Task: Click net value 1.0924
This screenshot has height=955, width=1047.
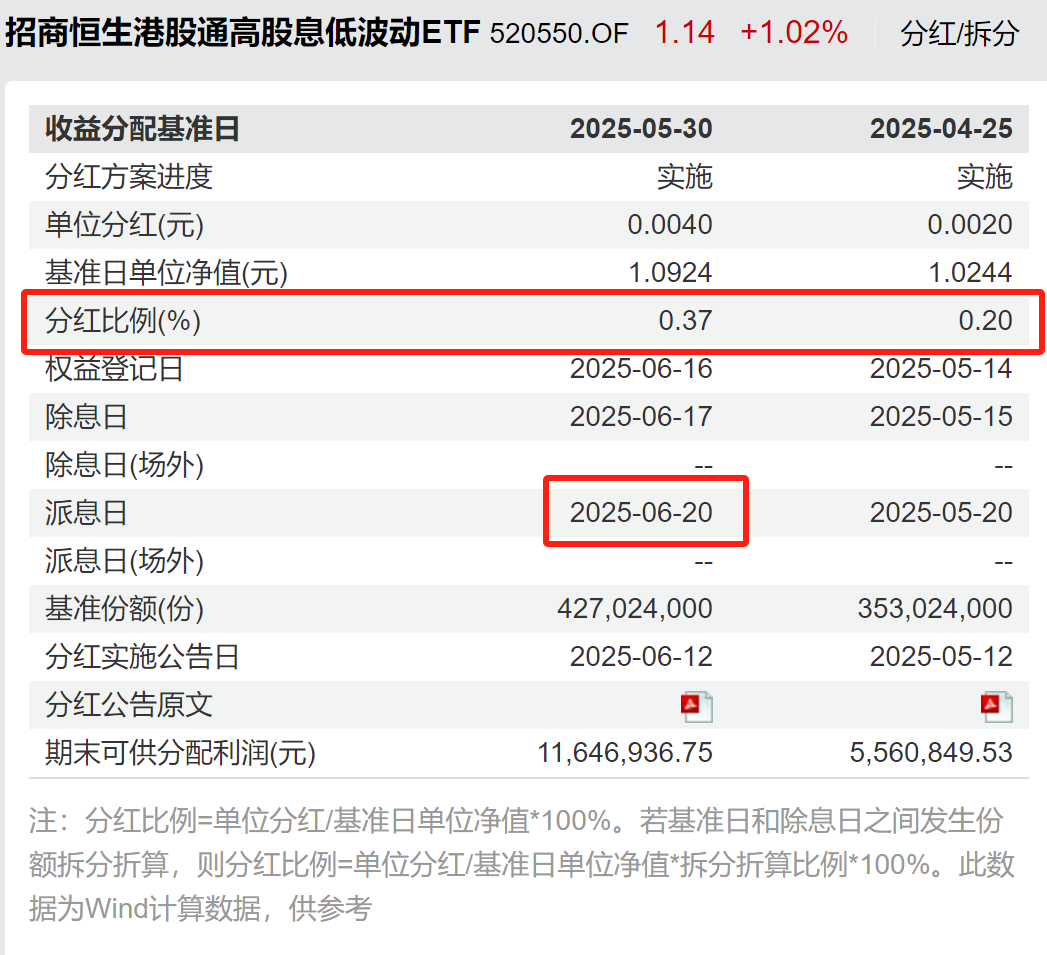Action: (670, 273)
